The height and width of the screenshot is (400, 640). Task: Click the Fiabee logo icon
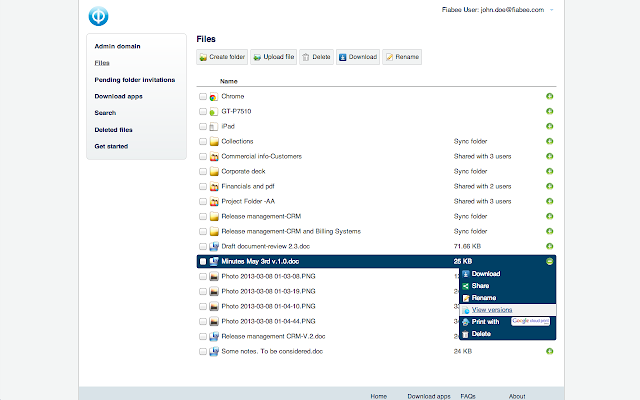[98, 16]
